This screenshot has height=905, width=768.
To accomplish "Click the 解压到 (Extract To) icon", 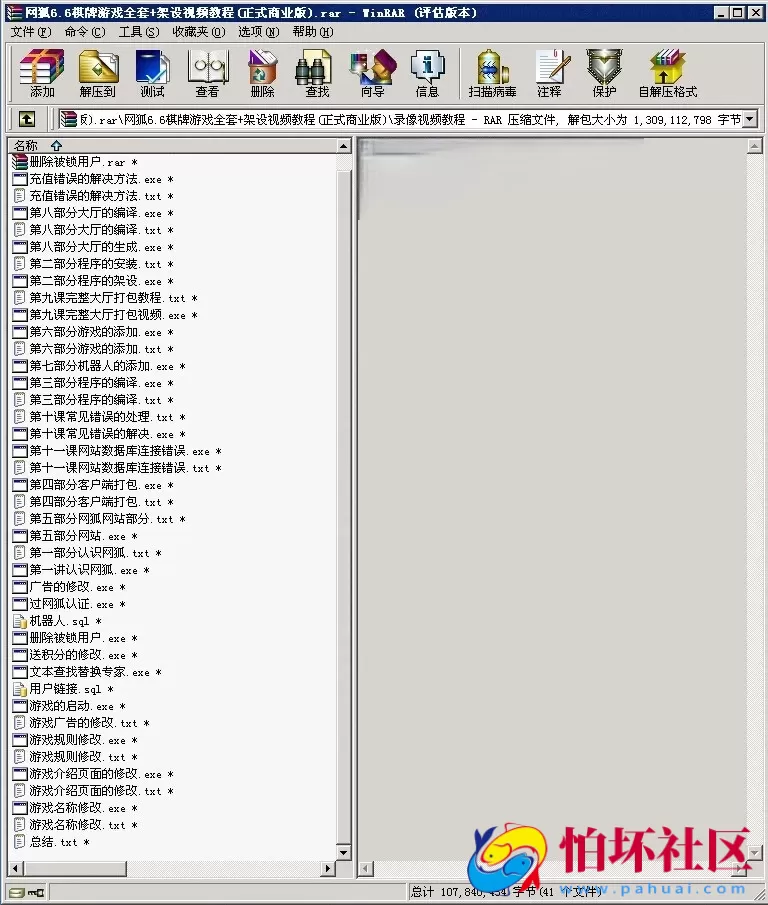I will (98, 73).
